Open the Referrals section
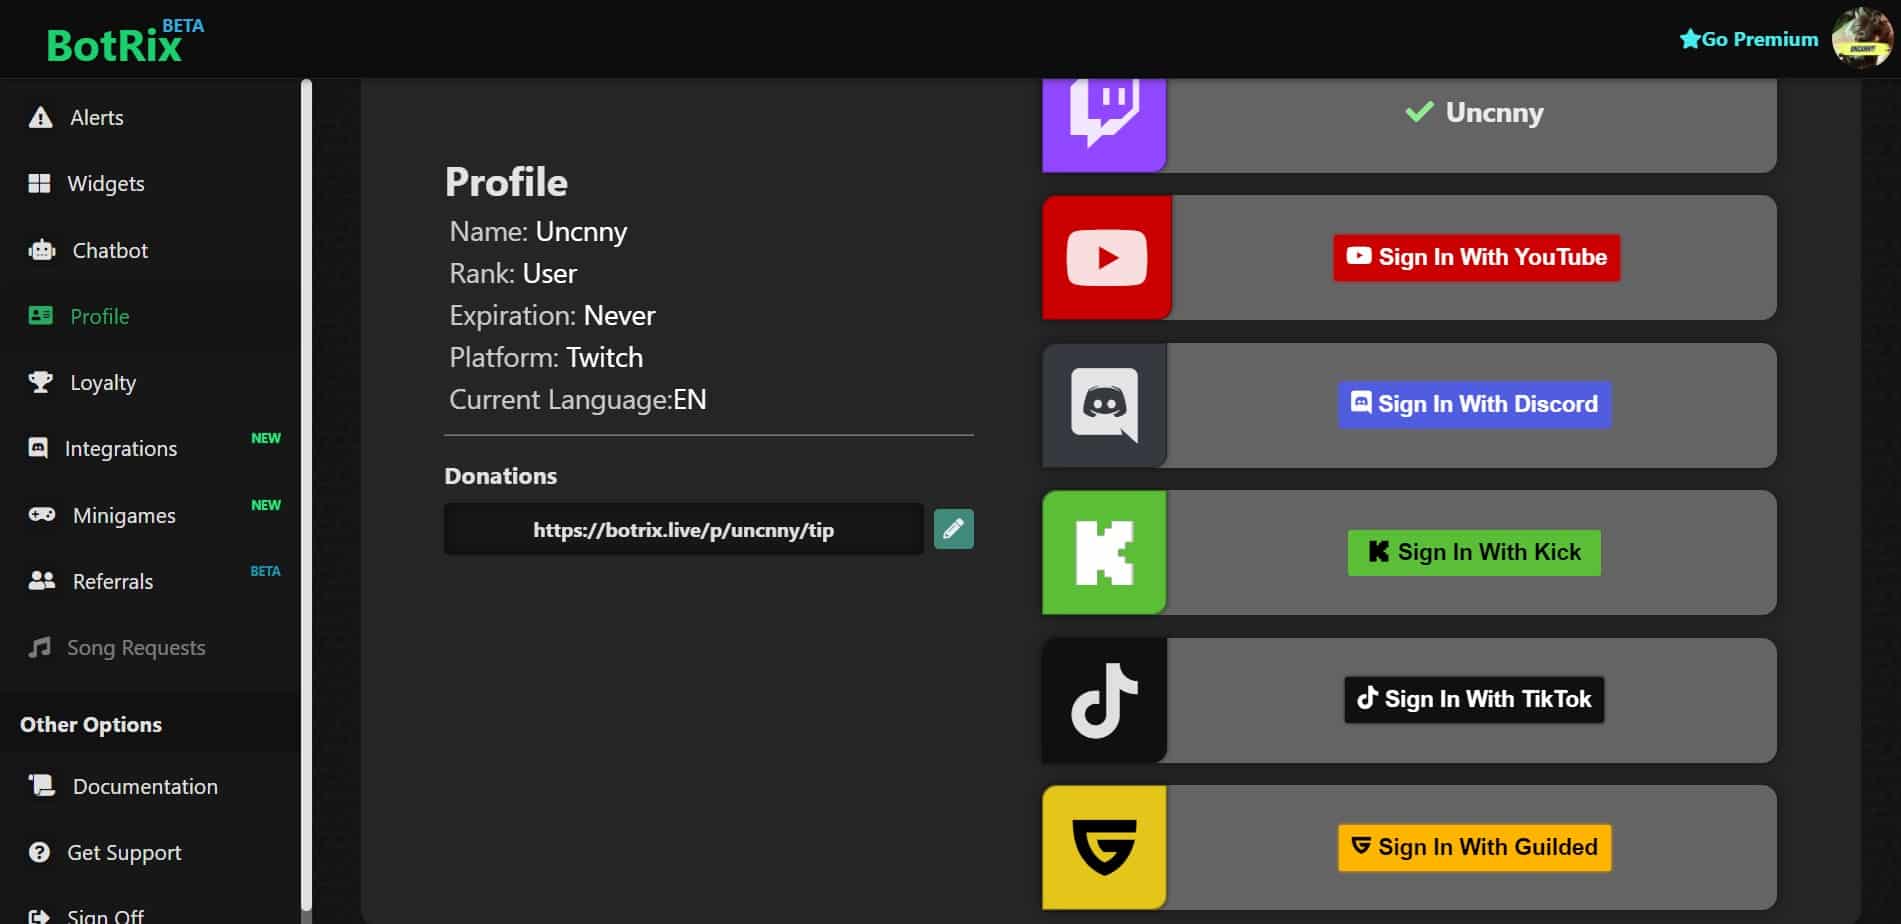This screenshot has width=1901, height=924. pyautogui.click(x=112, y=581)
